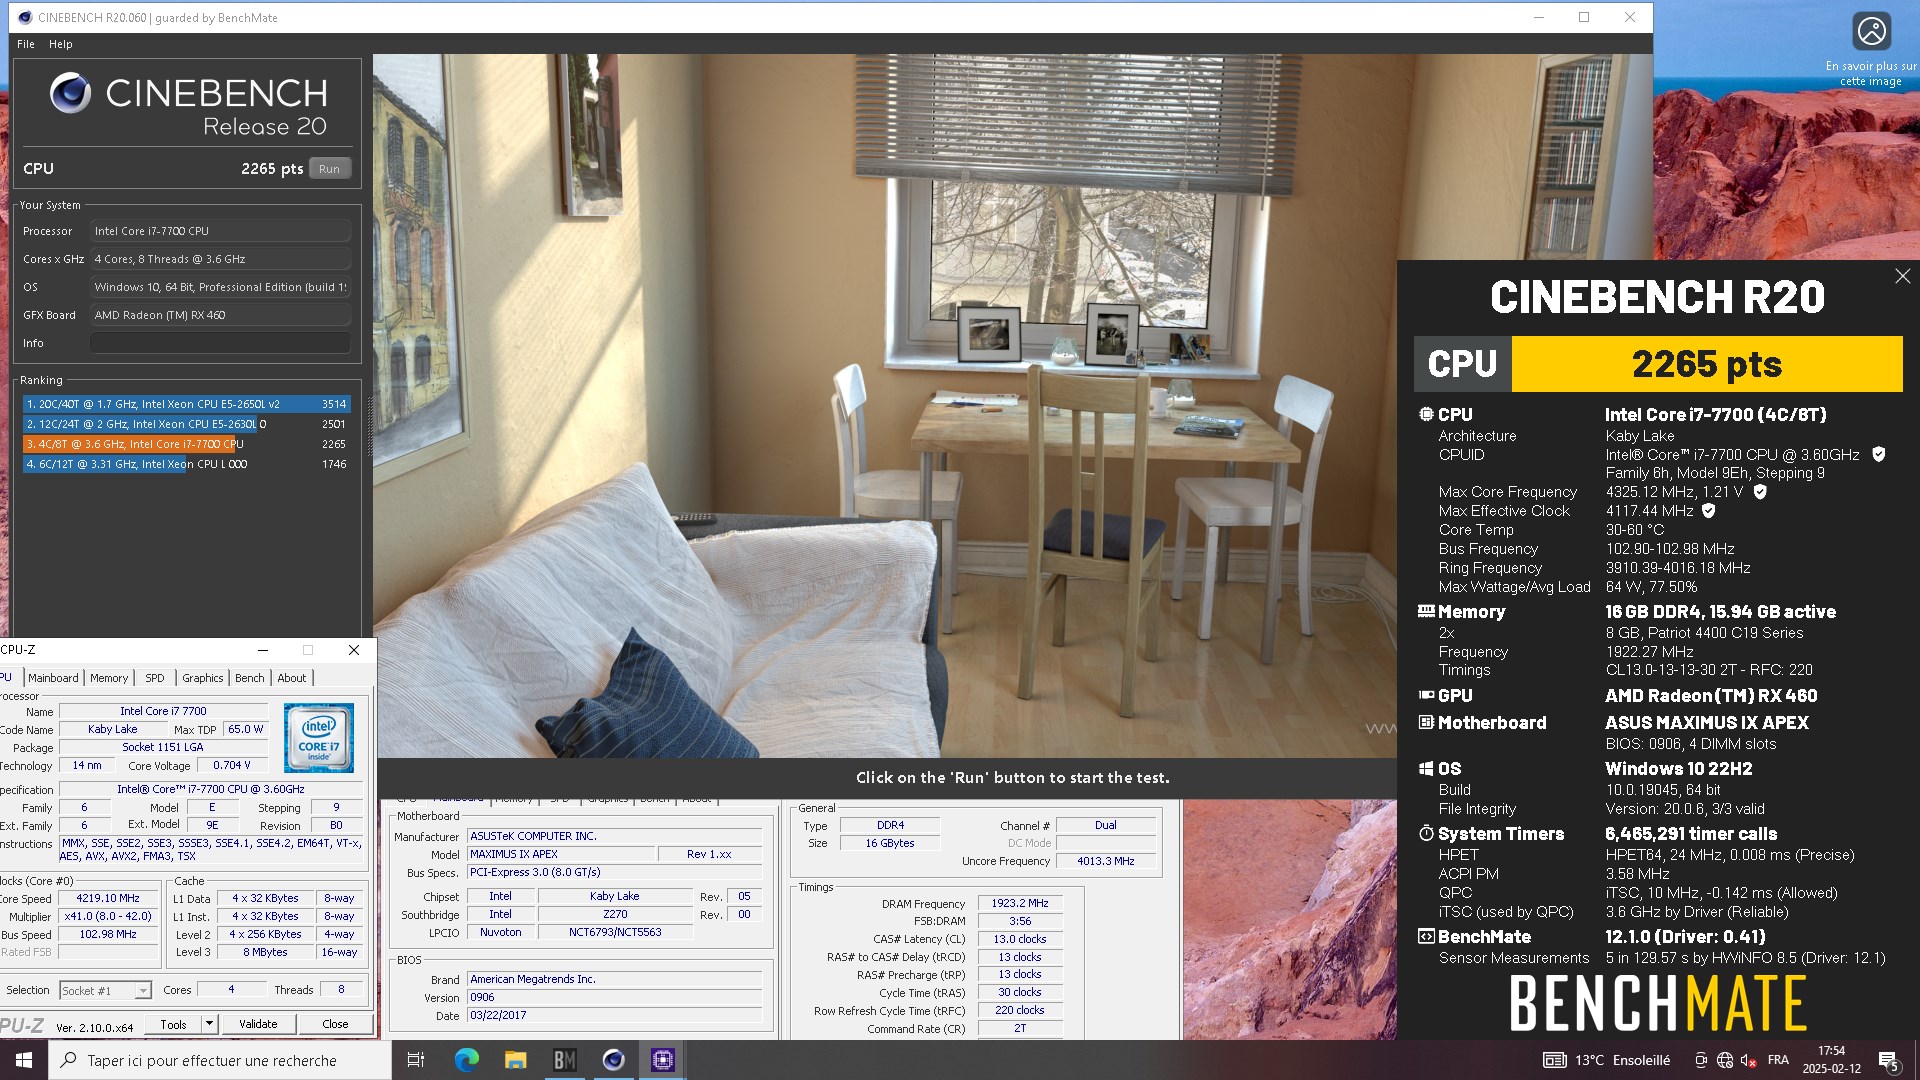This screenshot has height=1080, width=1920.
Task: Click the DRAM Frequency value 1923.2 MHz
Action: tap(1020, 903)
